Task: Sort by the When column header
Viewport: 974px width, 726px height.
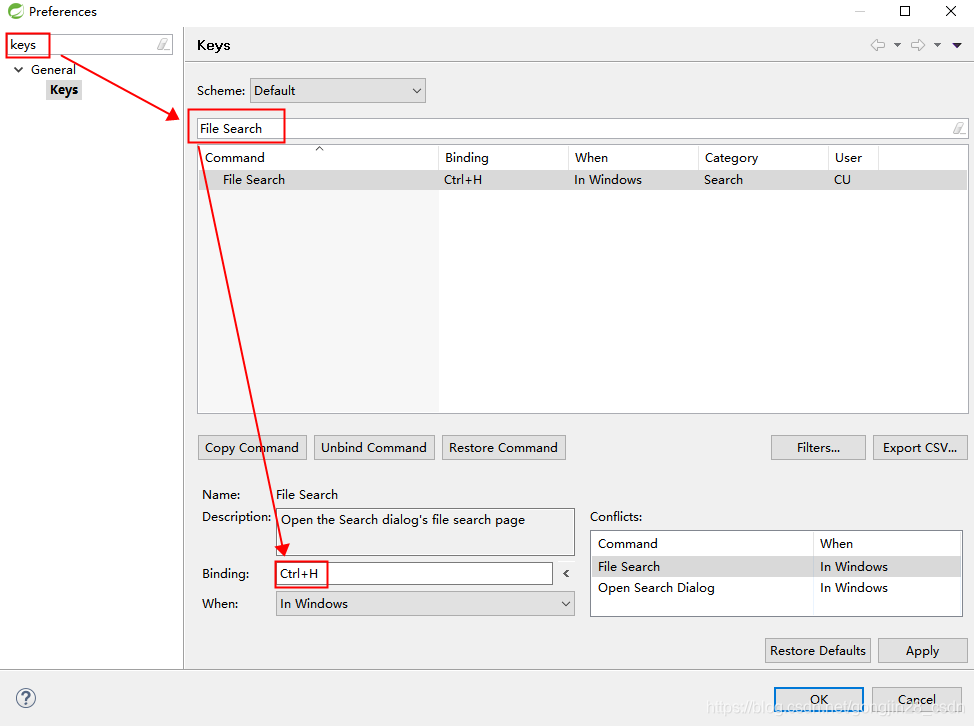Action: click(x=633, y=158)
